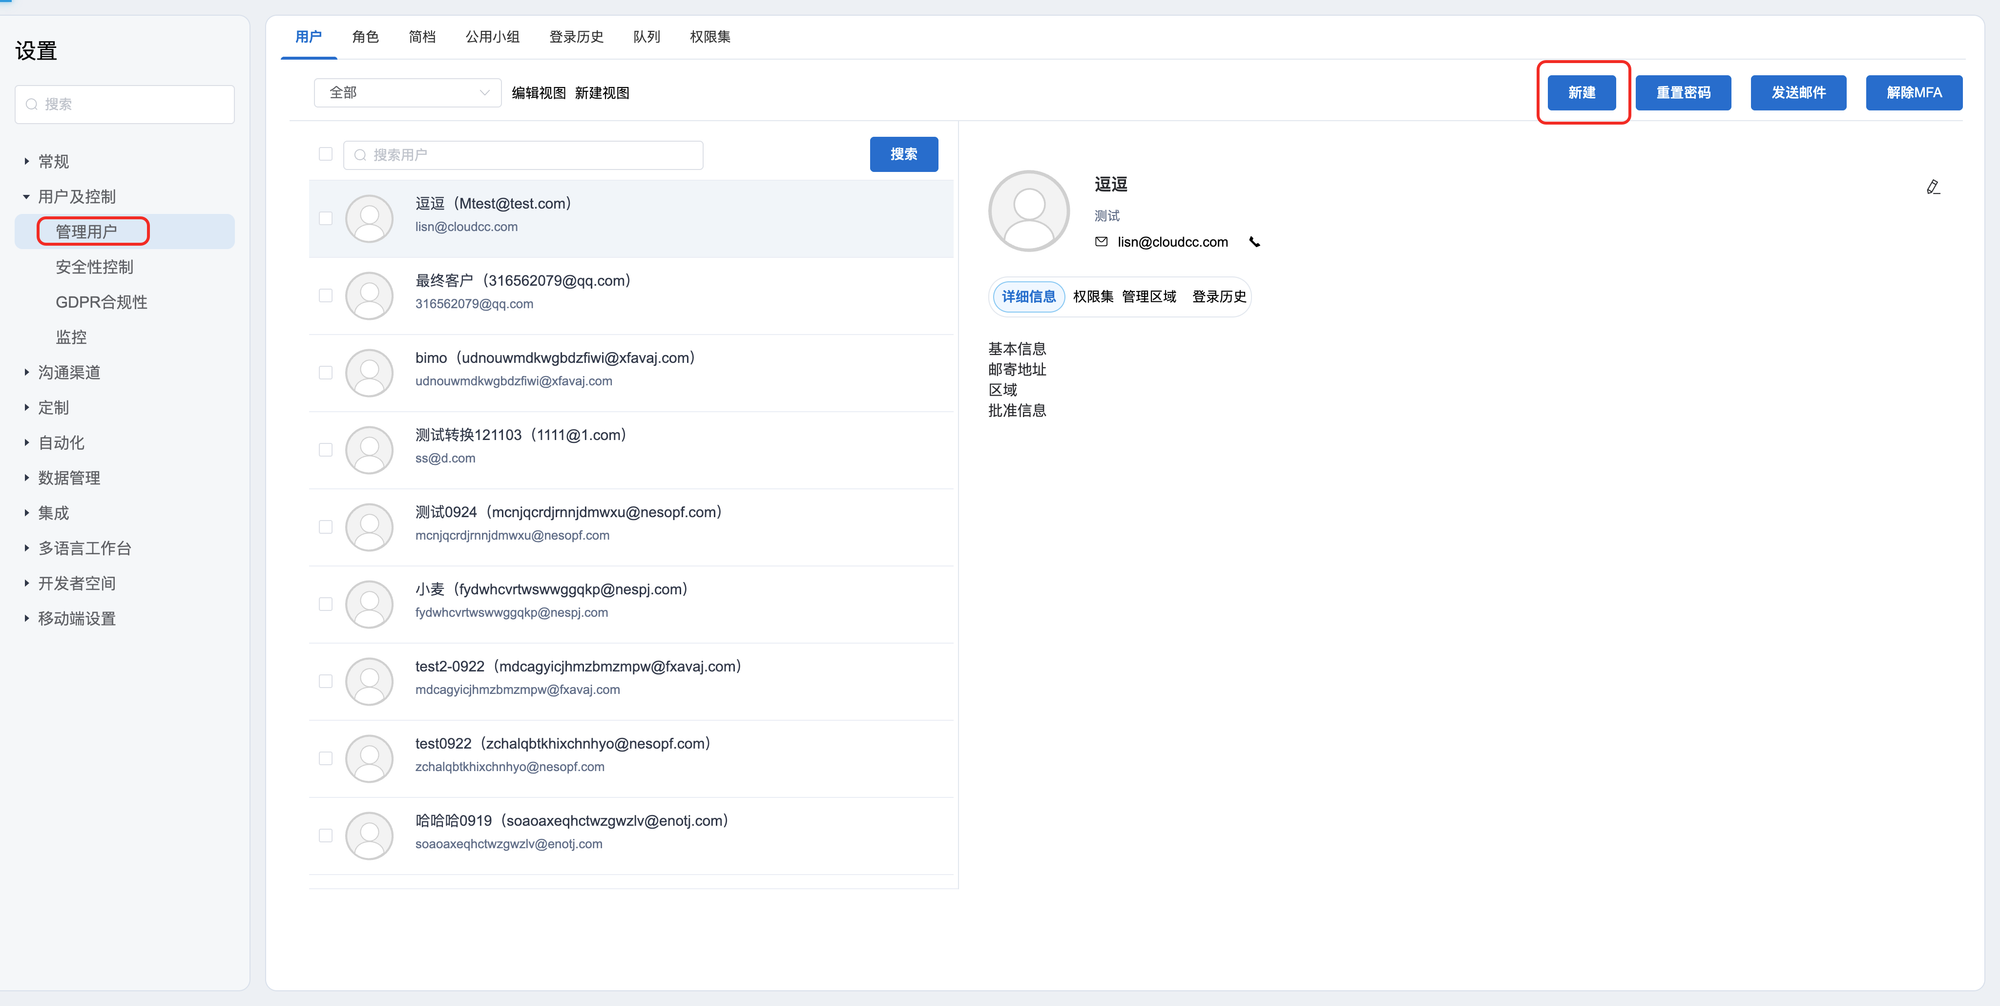Viewport: 2000px width, 1006px height.
Task: Open the 全部 view filter dropdown
Action: click(x=407, y=93)
